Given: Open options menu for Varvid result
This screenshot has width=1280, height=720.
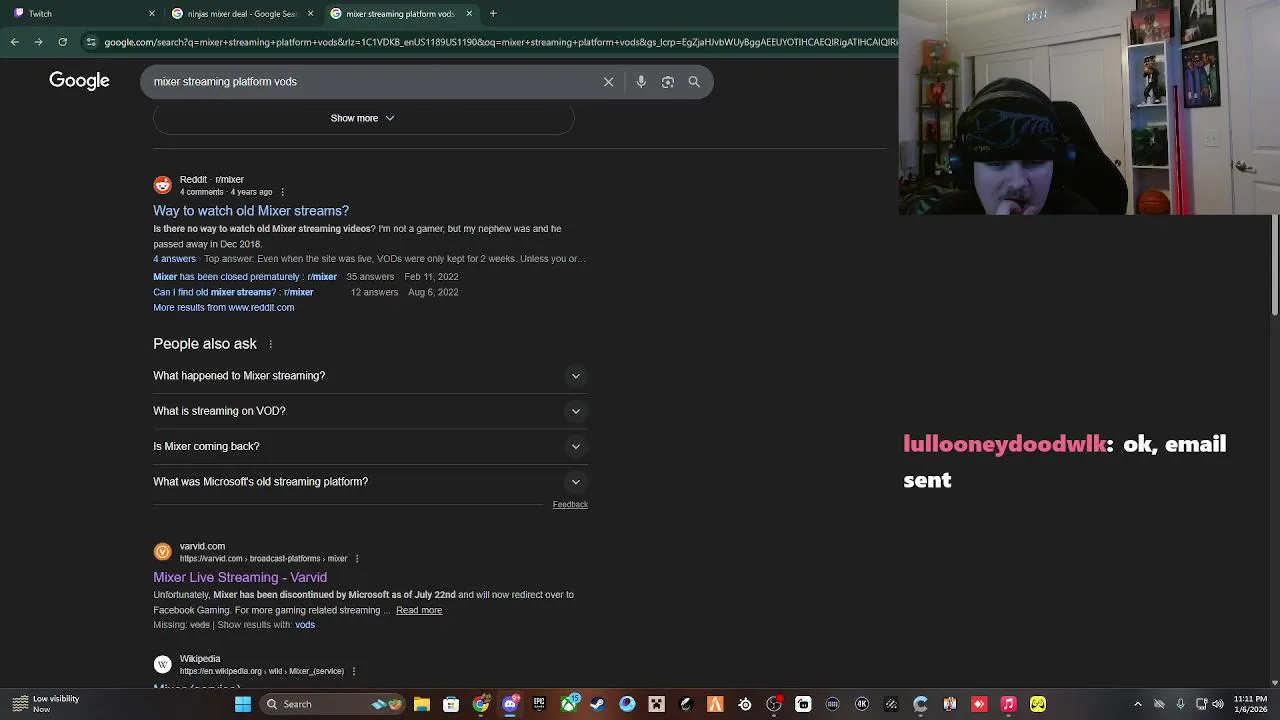Looking at the screenshot, I should (357, 559).
